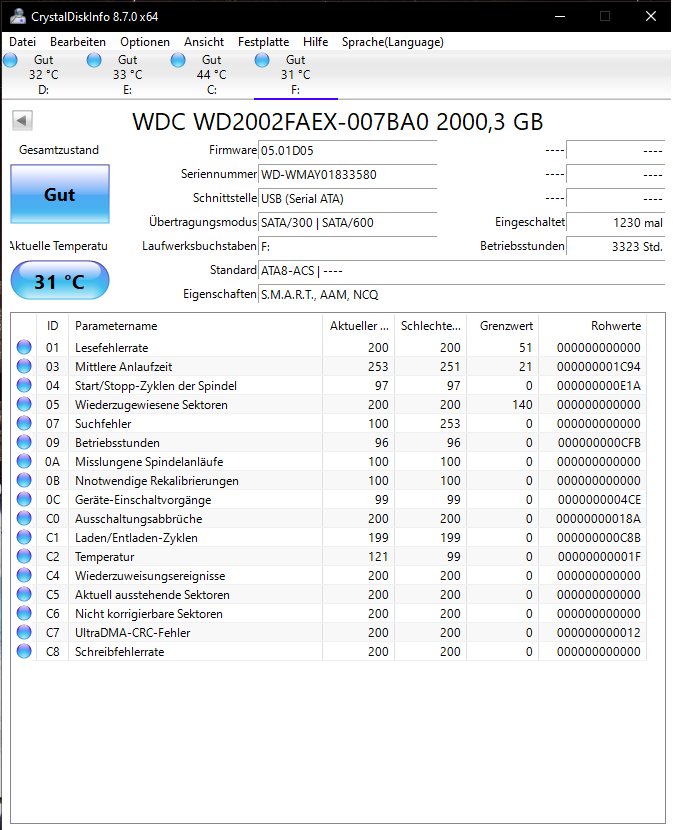Image resolution: width=673 pixels, height=830 pixels.
Task: Click raw value 000000000E1A
Action: 599,386
